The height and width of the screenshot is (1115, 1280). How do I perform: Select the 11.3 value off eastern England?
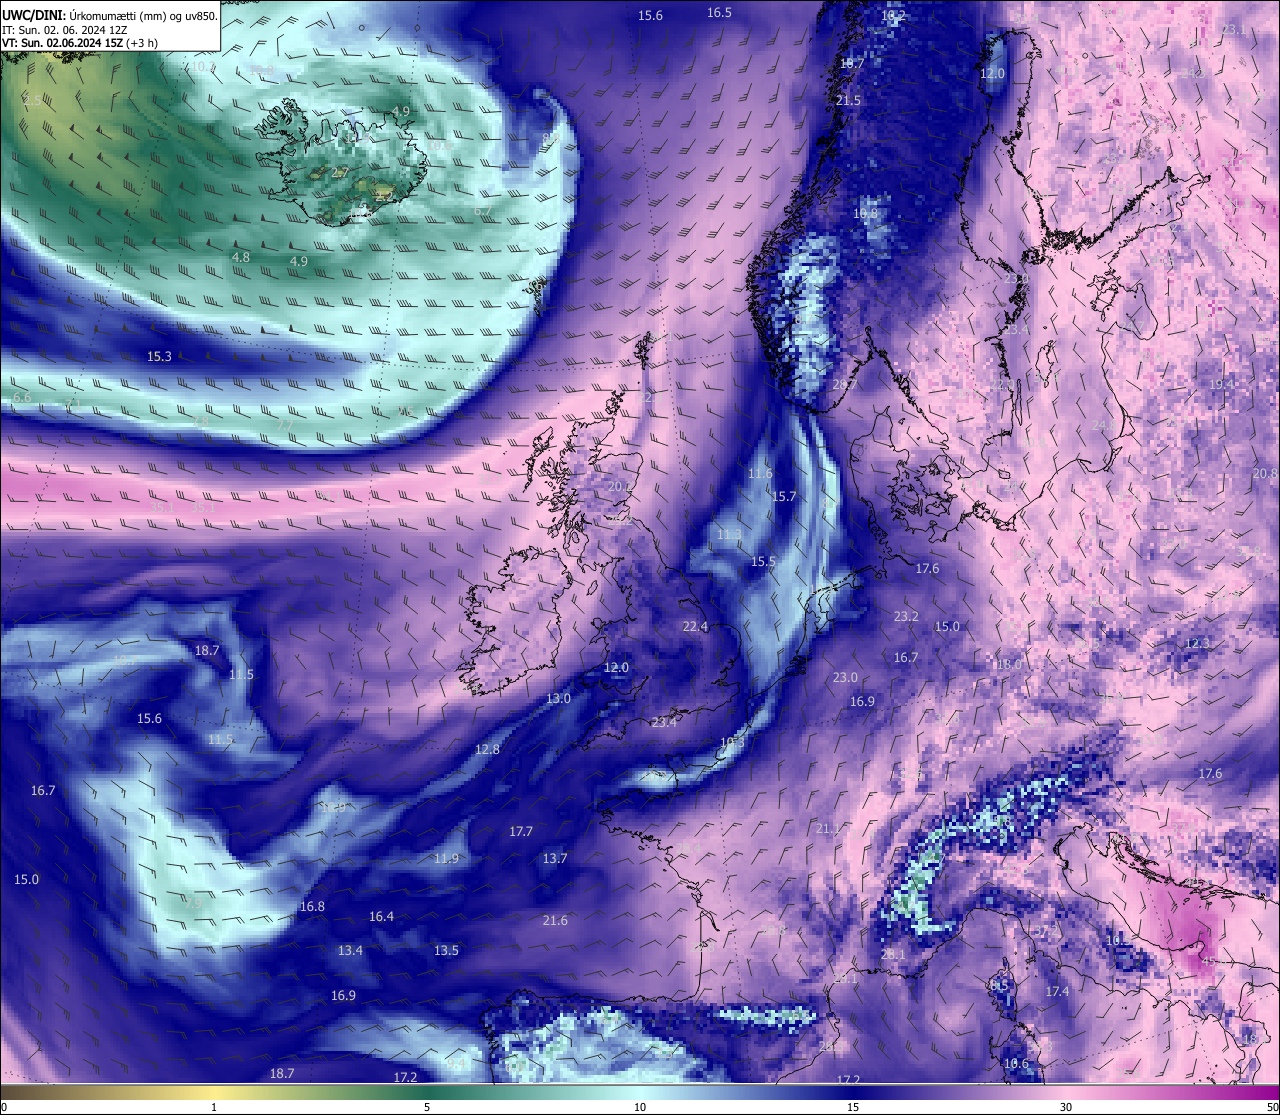729,536
